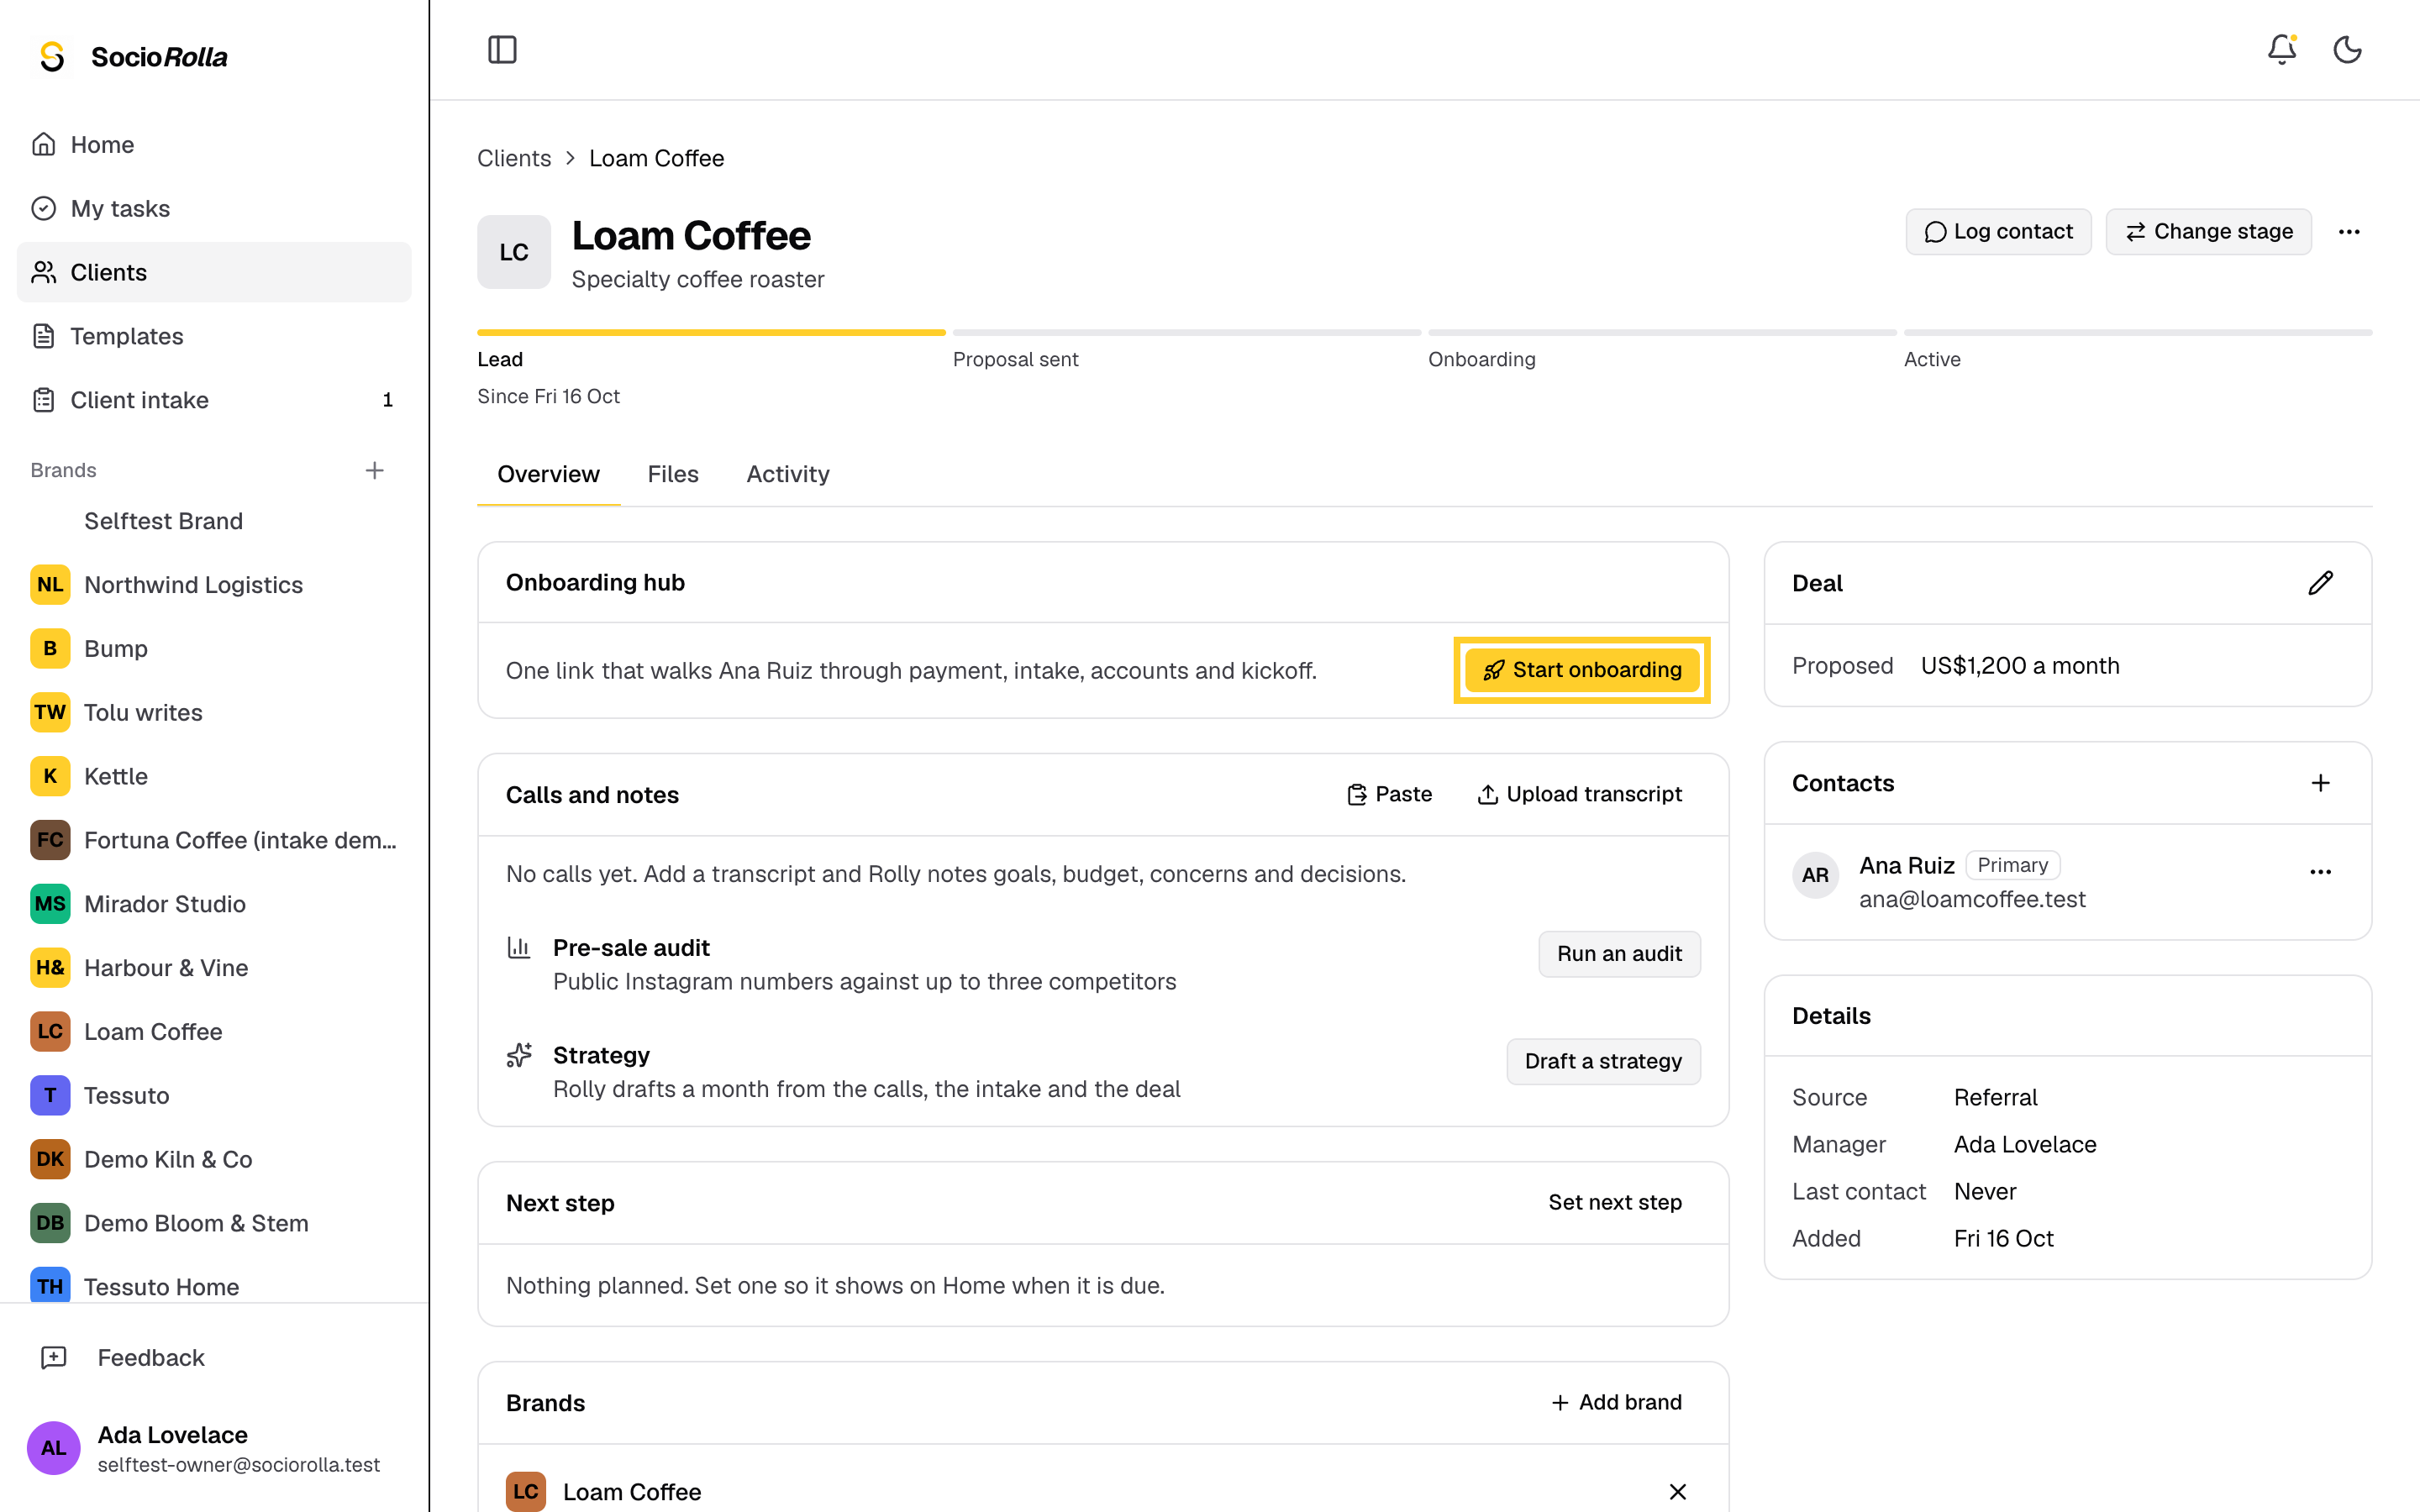Open the more options menu beside Change stage
Viewport: 2420px width, 1512px height.
(2349, 232)
